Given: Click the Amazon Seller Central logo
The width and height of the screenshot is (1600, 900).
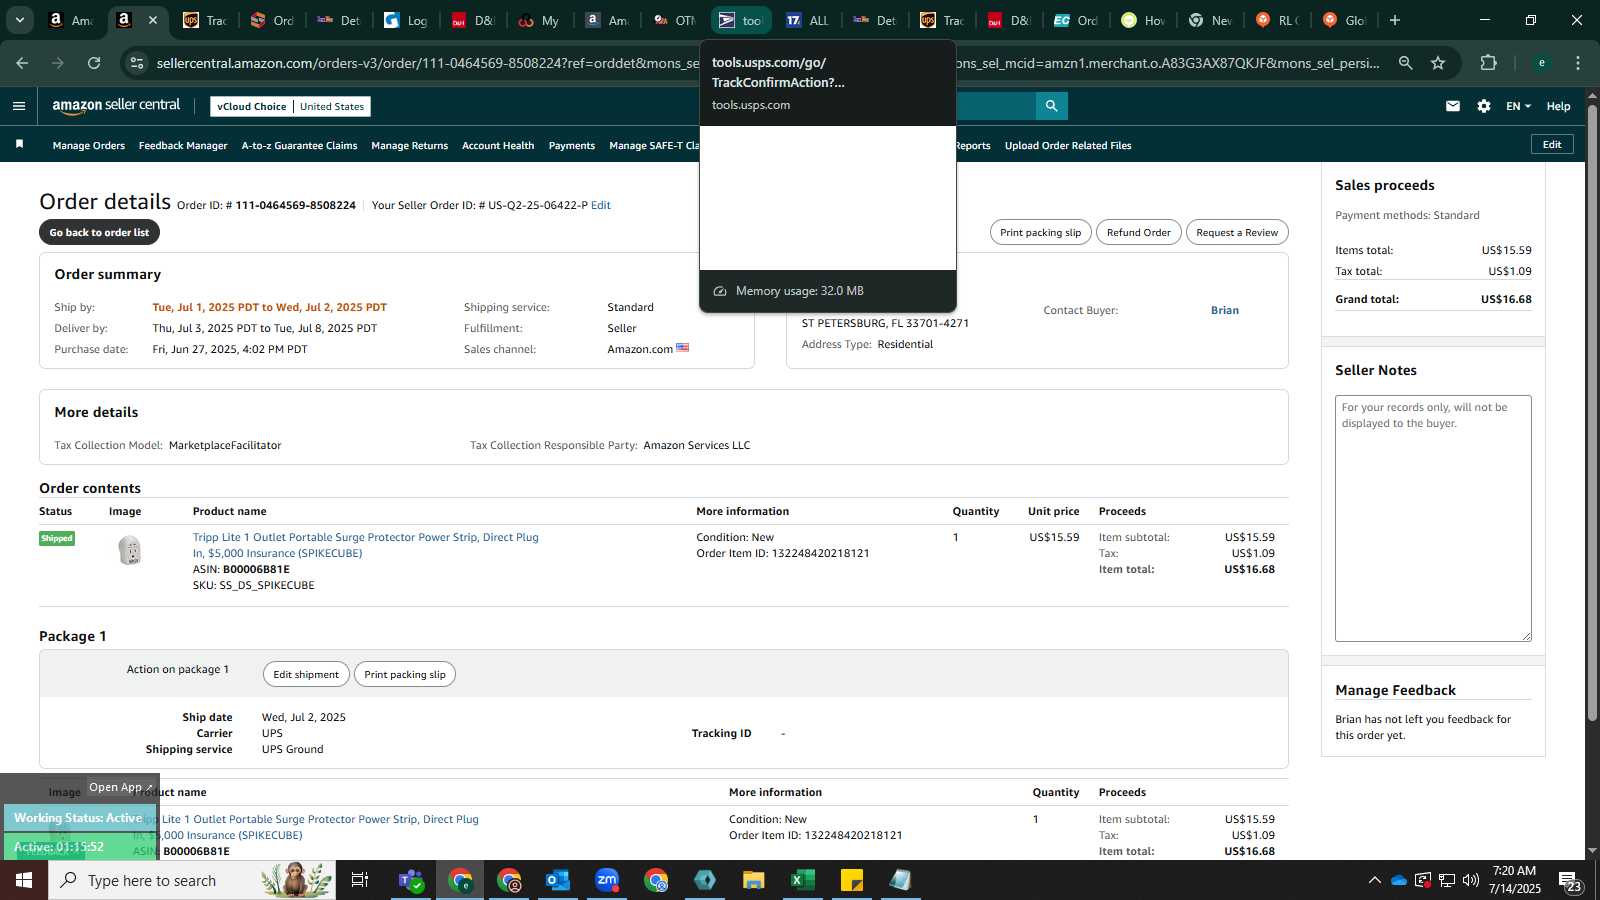Looking at the screenshot, I should click(116, 105).
